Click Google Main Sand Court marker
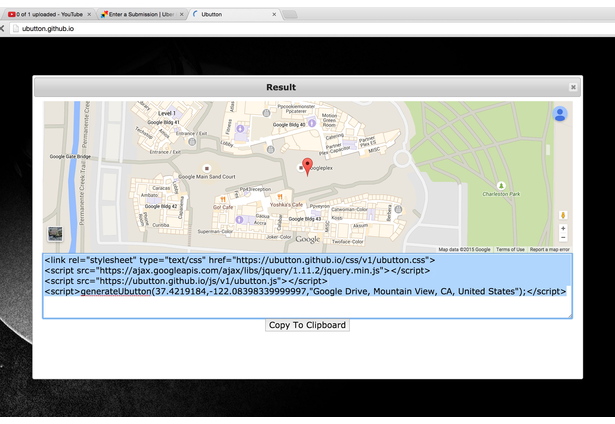The image size is (615, 424). 207,168
